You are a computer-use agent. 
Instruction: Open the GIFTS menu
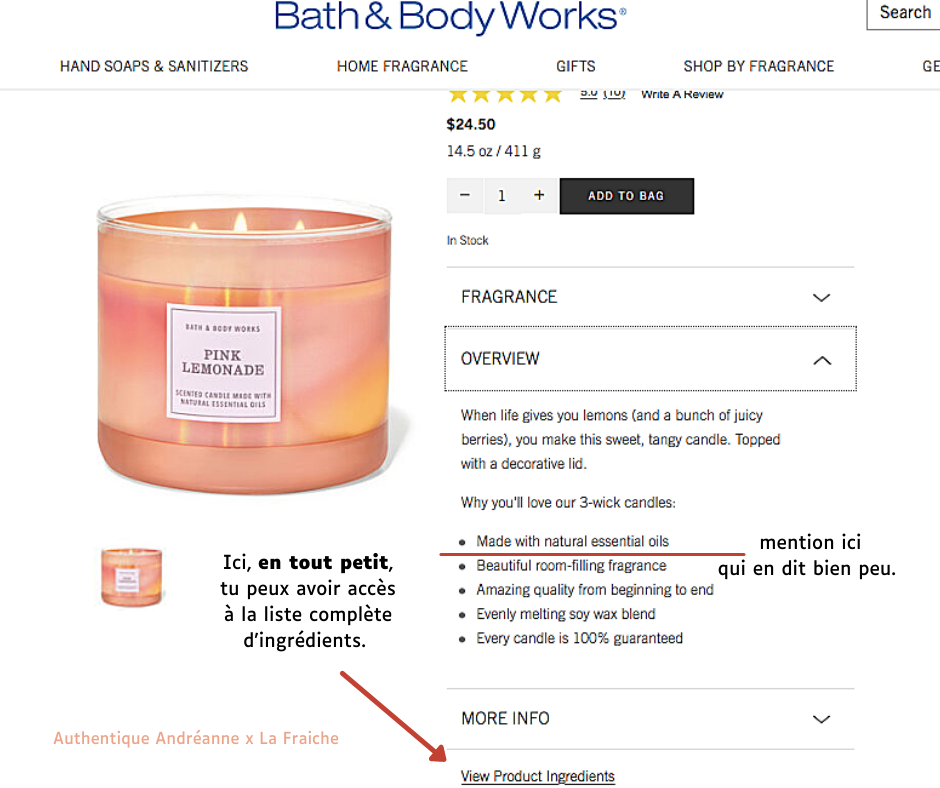click(576, 66)
